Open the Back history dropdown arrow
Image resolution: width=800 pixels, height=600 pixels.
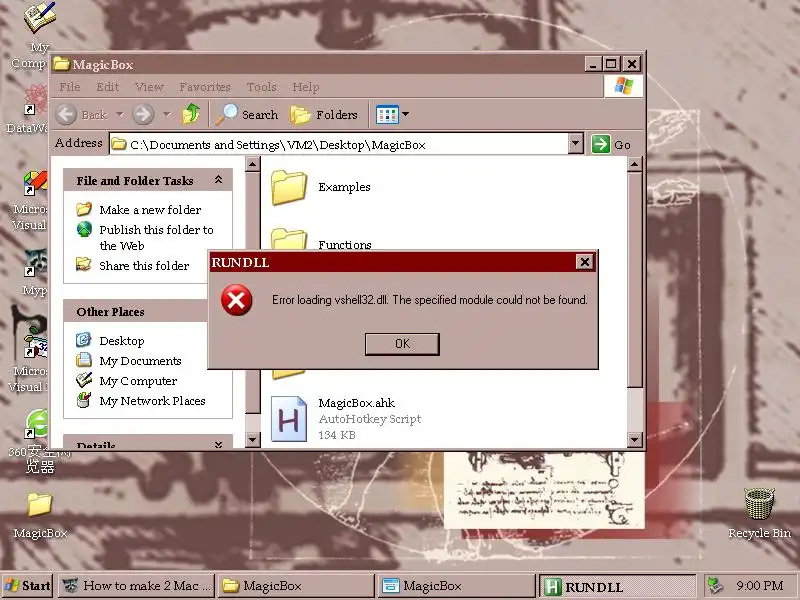click(120, 114)
